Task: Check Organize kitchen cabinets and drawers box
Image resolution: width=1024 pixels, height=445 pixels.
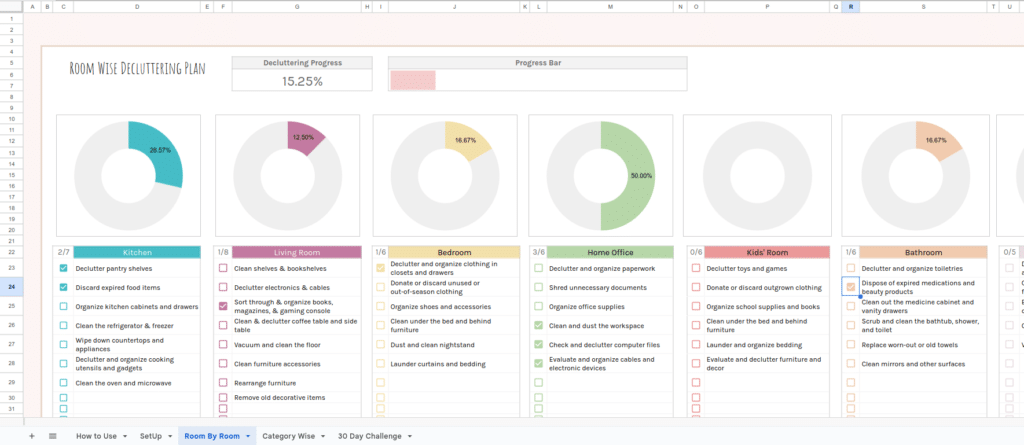Action: (x=63, y=306)
